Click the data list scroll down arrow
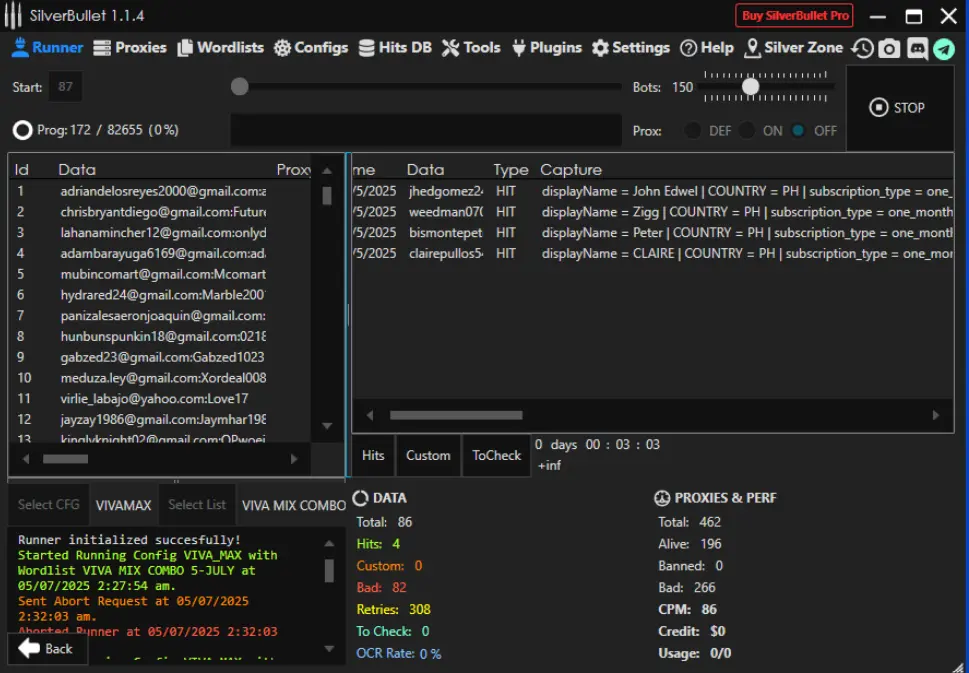 (x=327, y=426)
